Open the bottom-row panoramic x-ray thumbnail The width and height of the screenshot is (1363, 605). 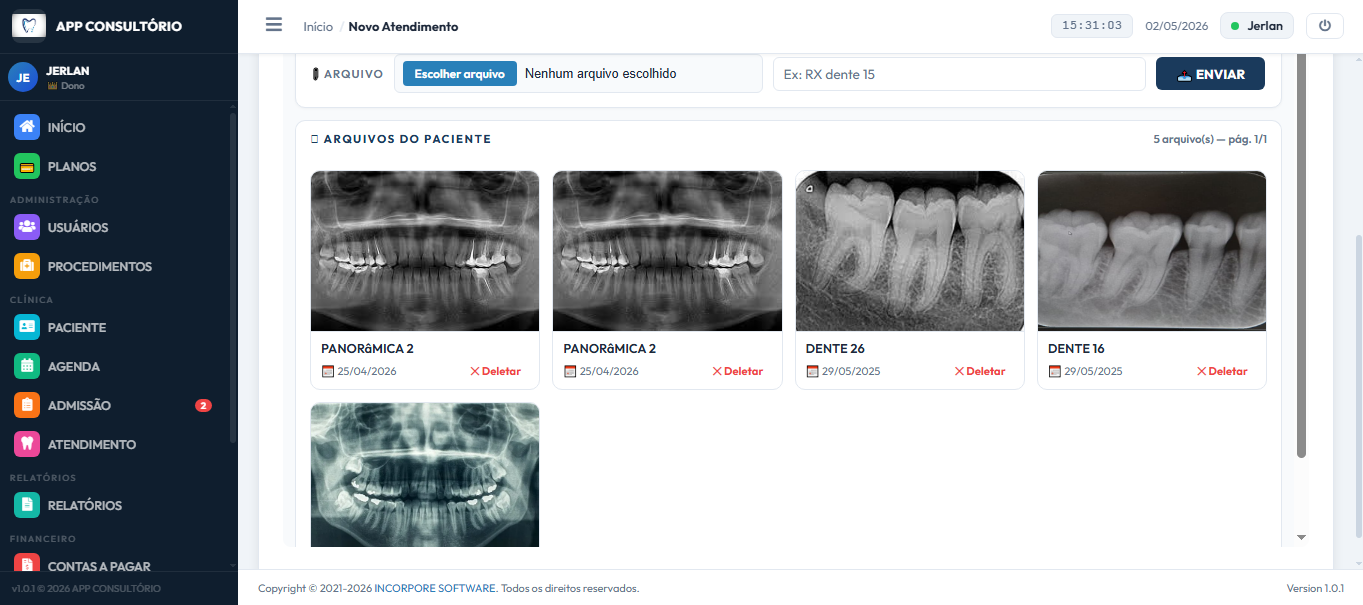point(425,475)
